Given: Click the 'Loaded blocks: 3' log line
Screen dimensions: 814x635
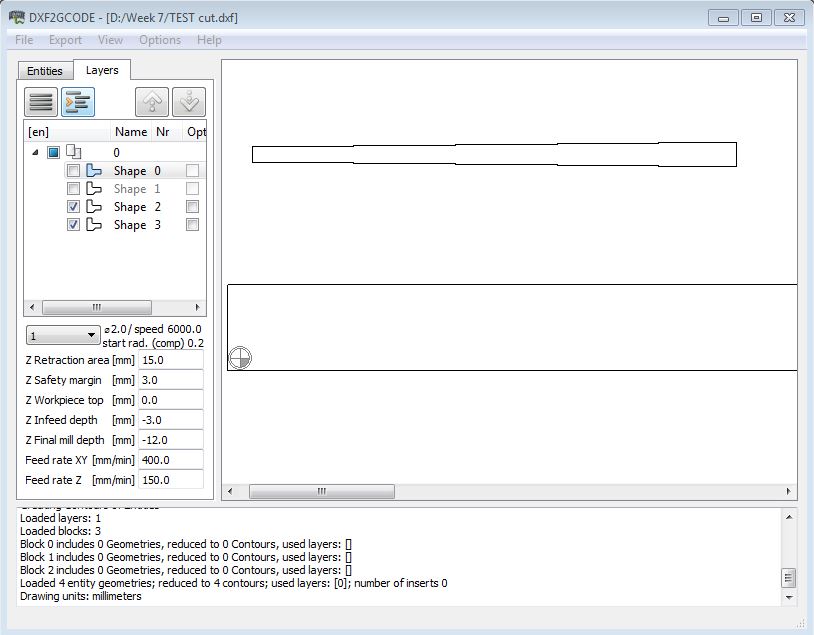Looking at the screenshot, I should point(60,531).
